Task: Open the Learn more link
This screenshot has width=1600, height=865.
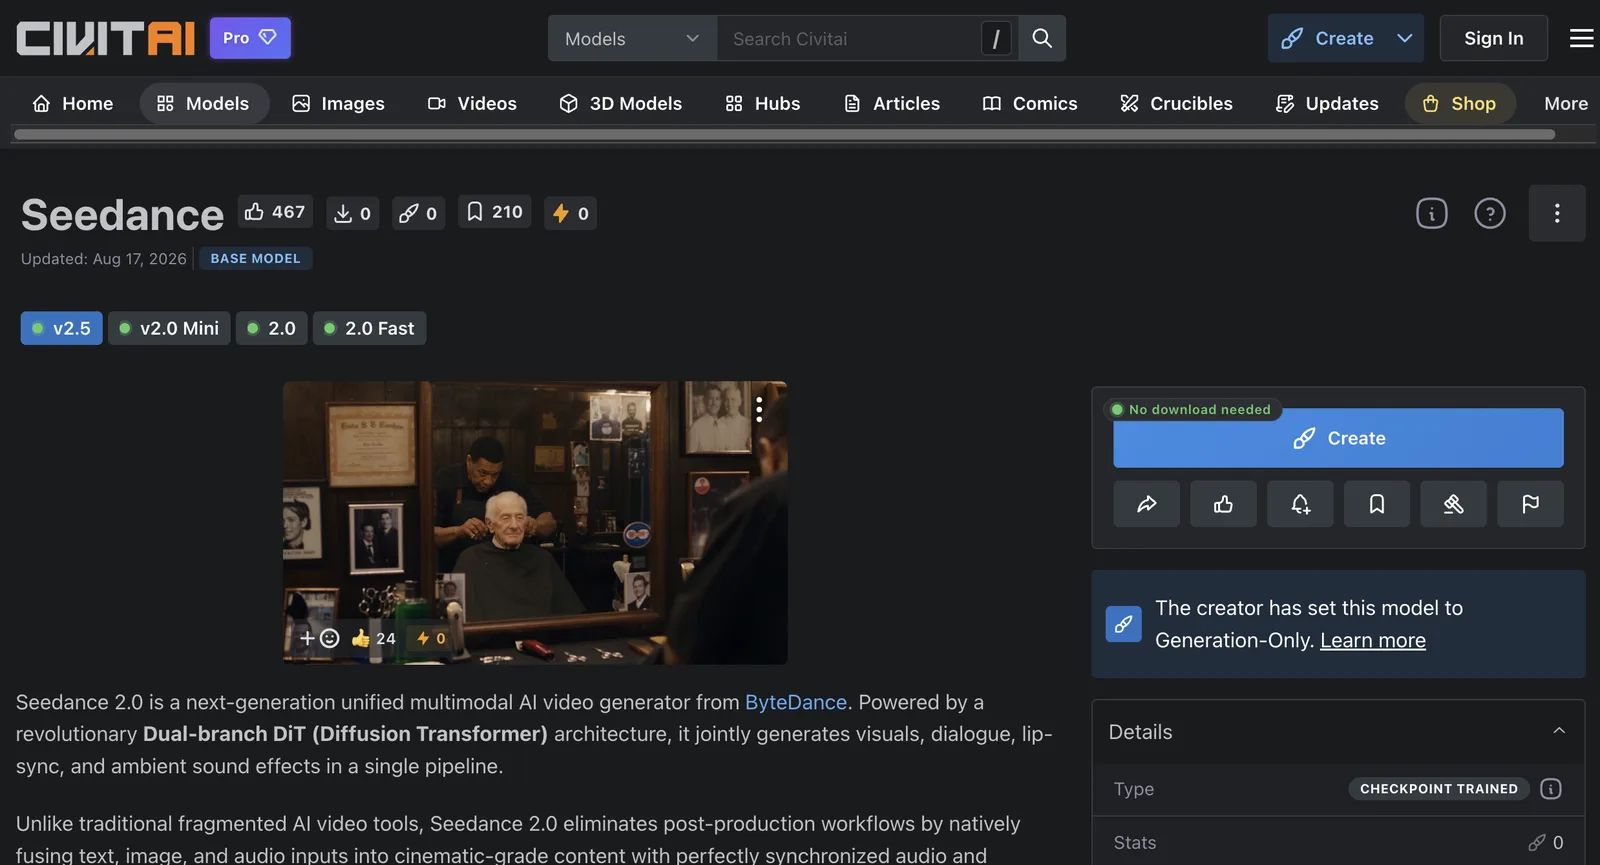Action: point(1373,640)
